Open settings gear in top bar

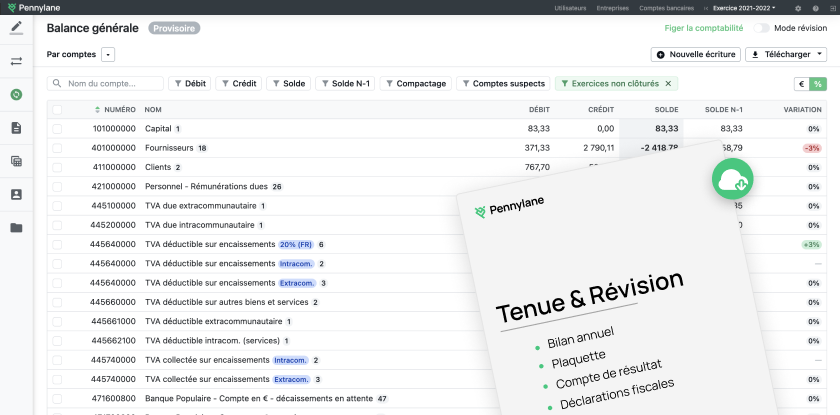click(x=798, y=8)
